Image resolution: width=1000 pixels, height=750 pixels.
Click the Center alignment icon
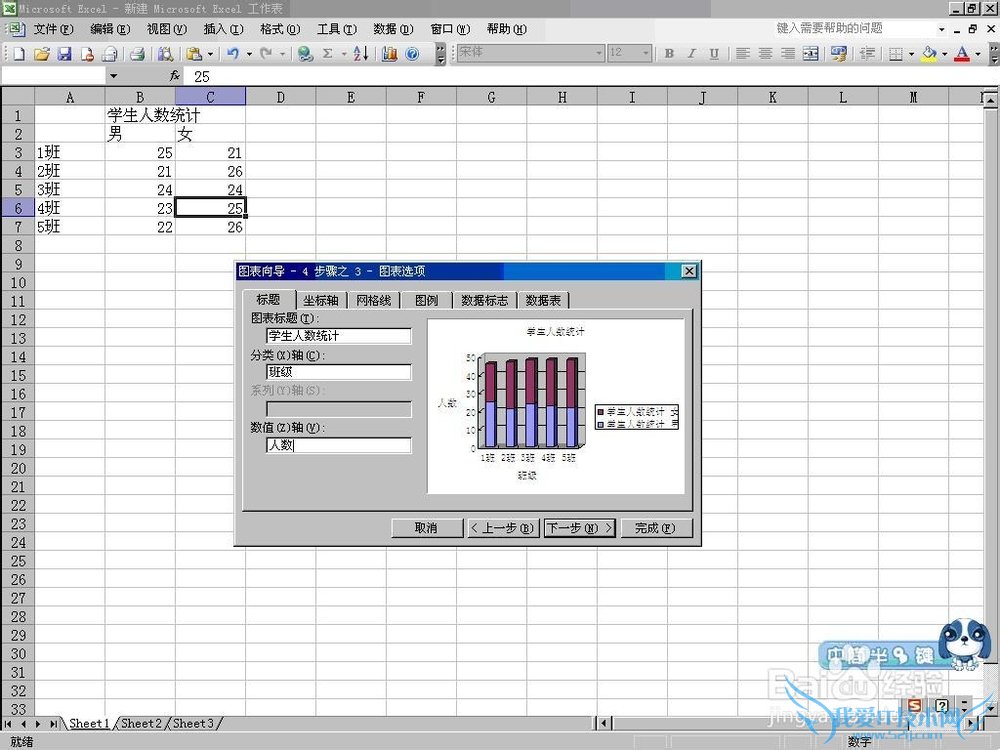[765, 54]
